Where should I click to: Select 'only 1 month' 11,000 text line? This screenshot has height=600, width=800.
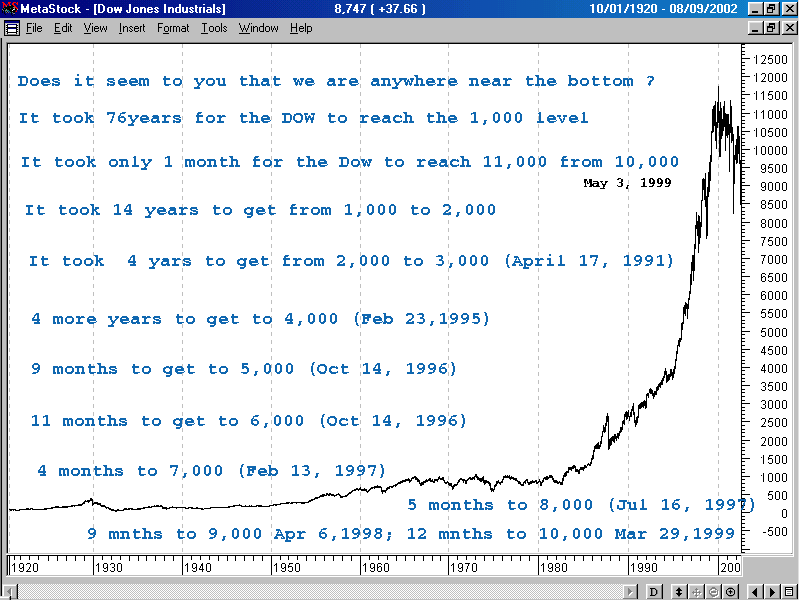(x=350, y=162)
